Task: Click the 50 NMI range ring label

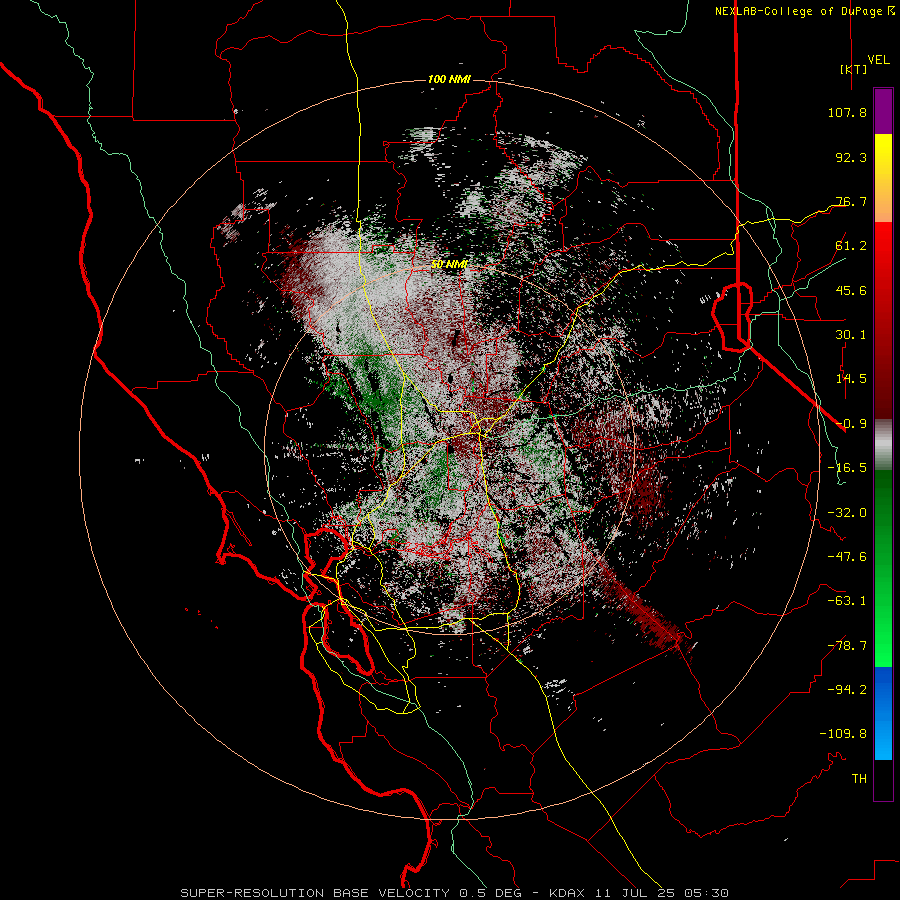Action: point(449,264)
